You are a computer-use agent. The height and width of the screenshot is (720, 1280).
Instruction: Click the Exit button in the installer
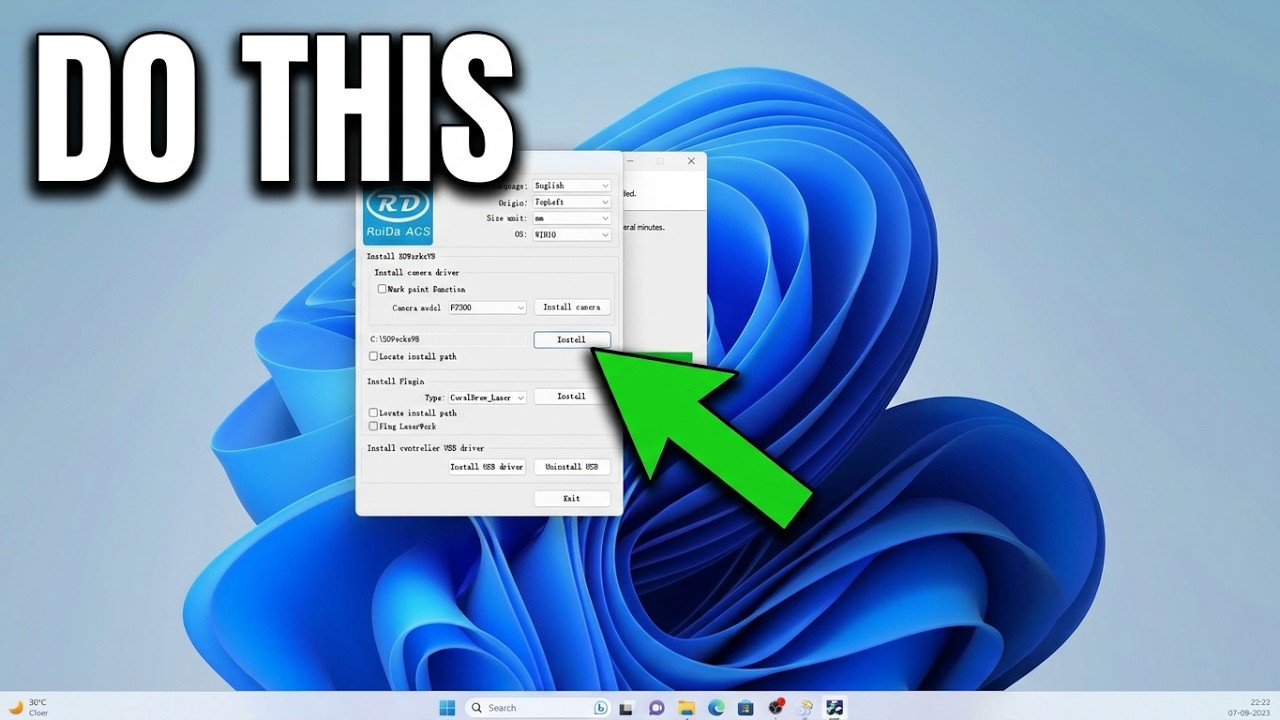pos(572,498)
